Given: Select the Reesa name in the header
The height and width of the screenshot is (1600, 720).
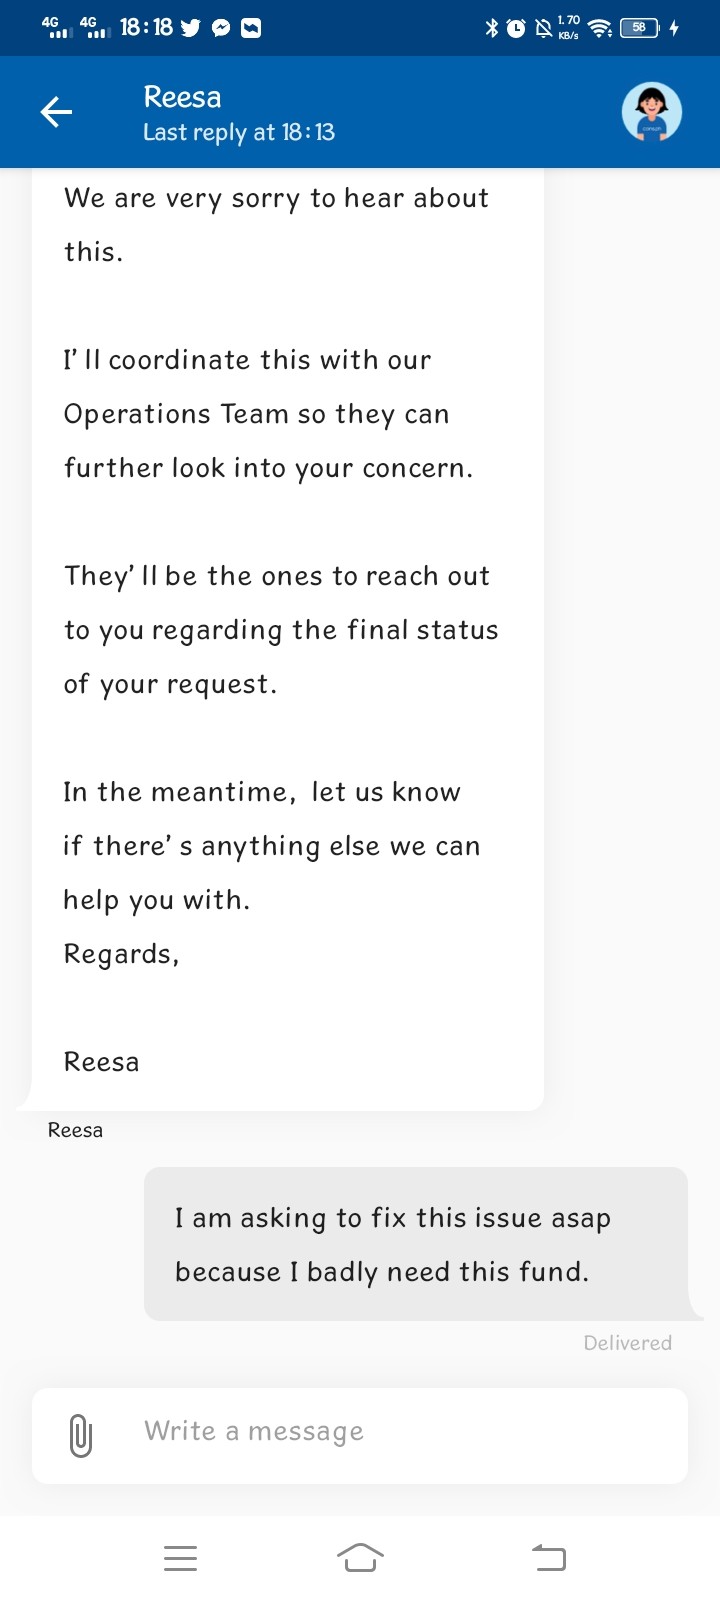Looking at the screenshot, I should click(x=182, y=97).
